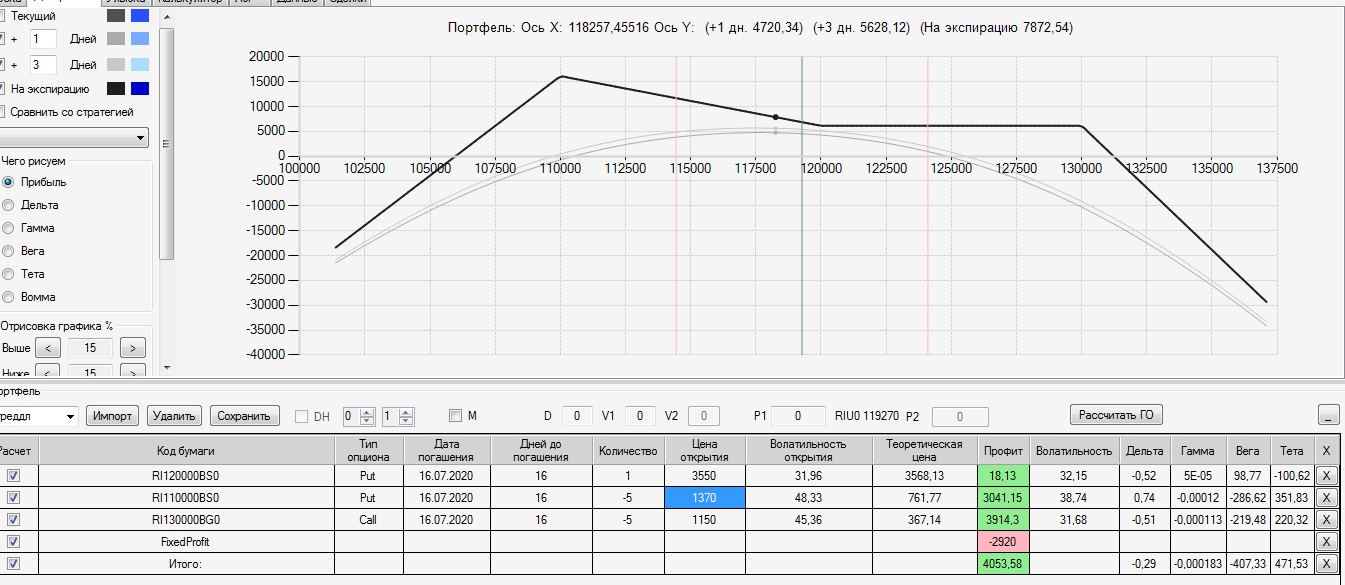
Task: Click Тета column header
Action: click(x=1291, y=451)
